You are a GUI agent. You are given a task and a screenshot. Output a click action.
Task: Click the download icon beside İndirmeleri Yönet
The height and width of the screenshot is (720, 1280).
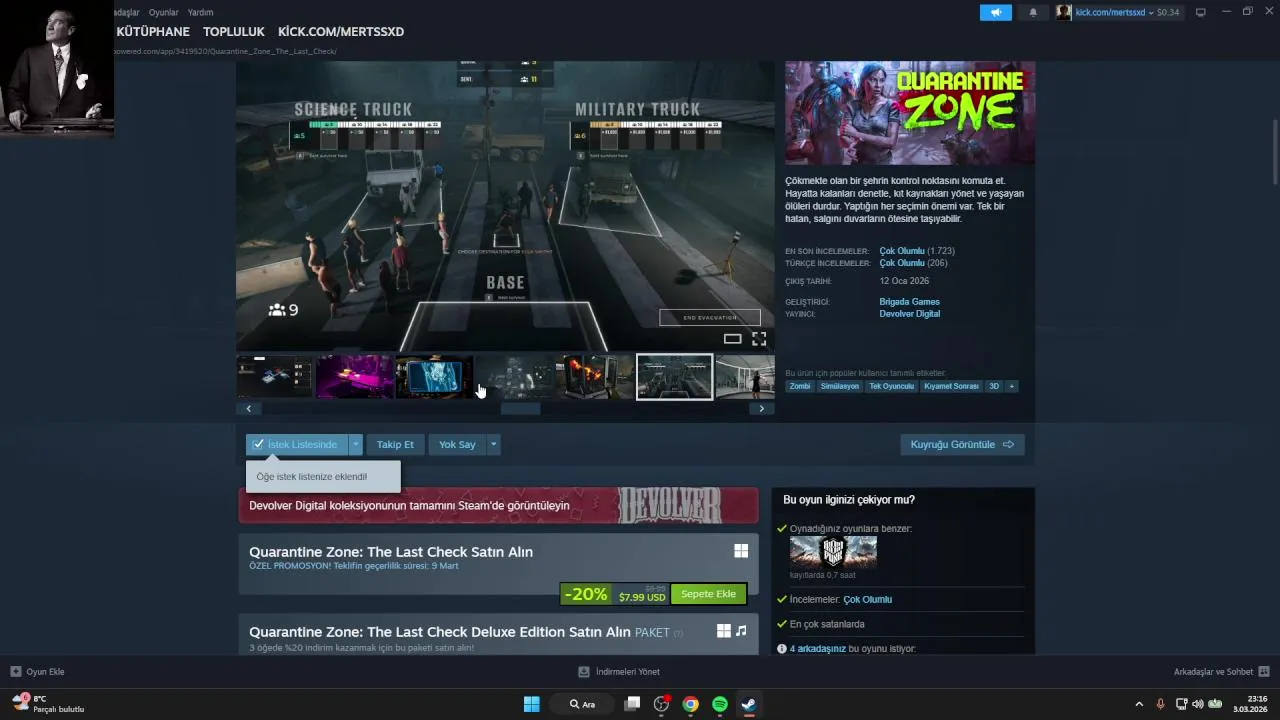[584, 672]
